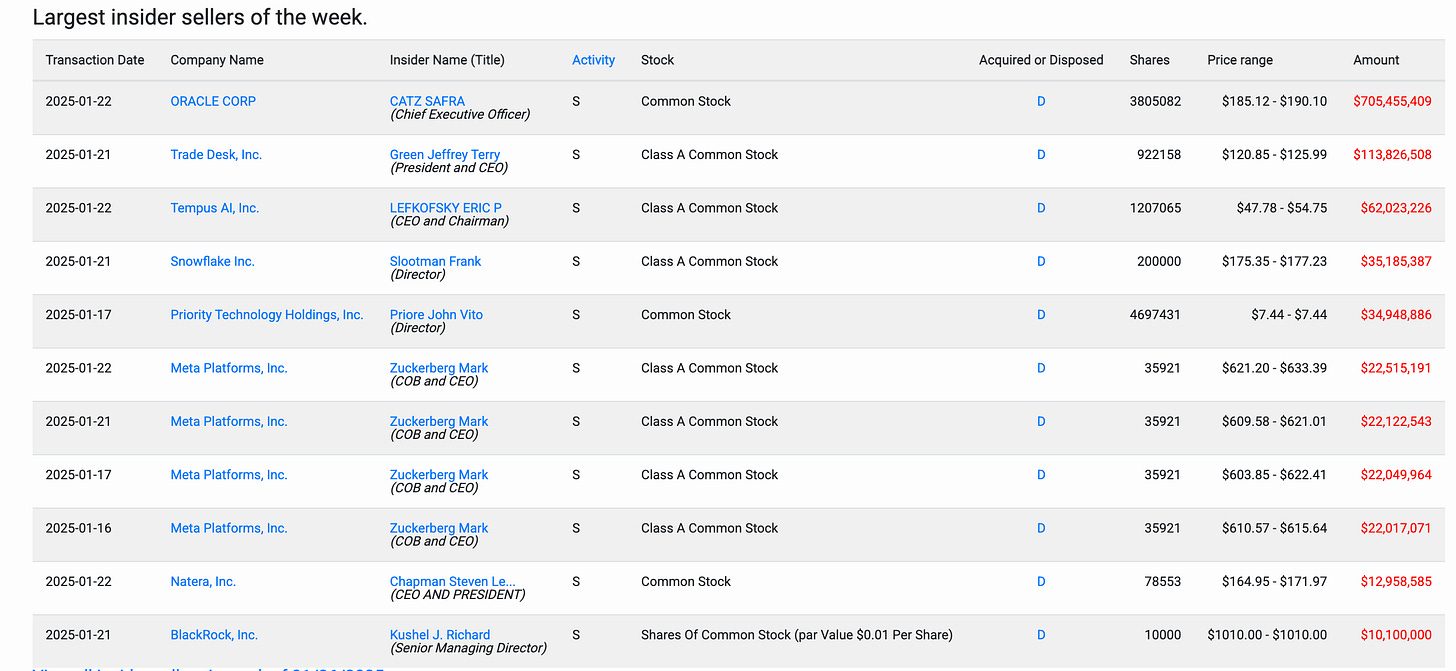Open Snowflake Inc. company link
This screenshot has width=1456, height=671.
(212, 261)
